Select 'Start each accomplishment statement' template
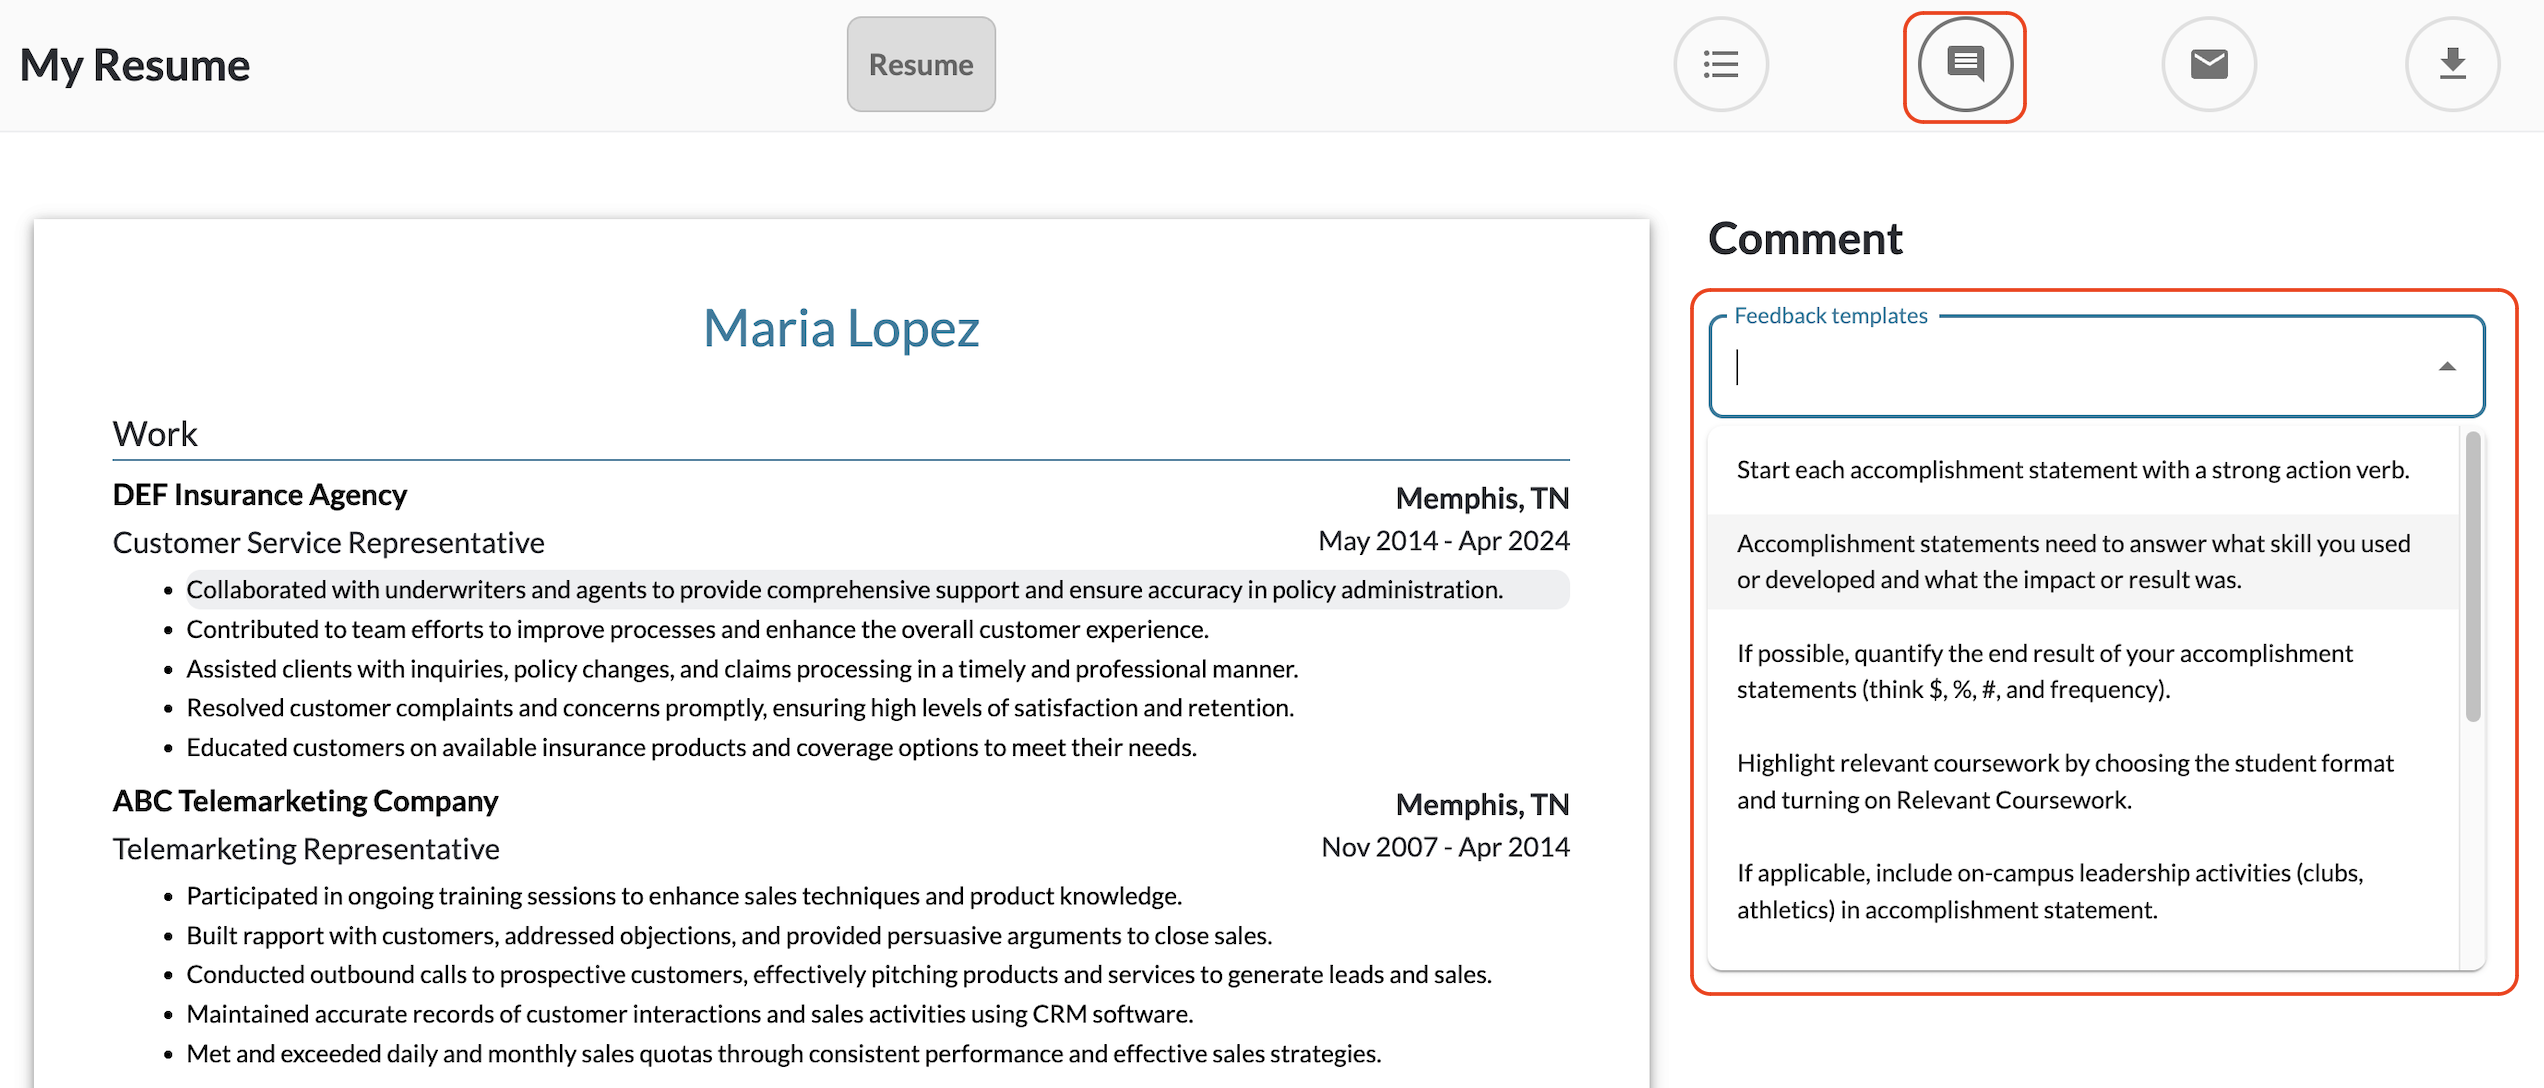Screen dimensions: 2544x1088 [2072, 470]
